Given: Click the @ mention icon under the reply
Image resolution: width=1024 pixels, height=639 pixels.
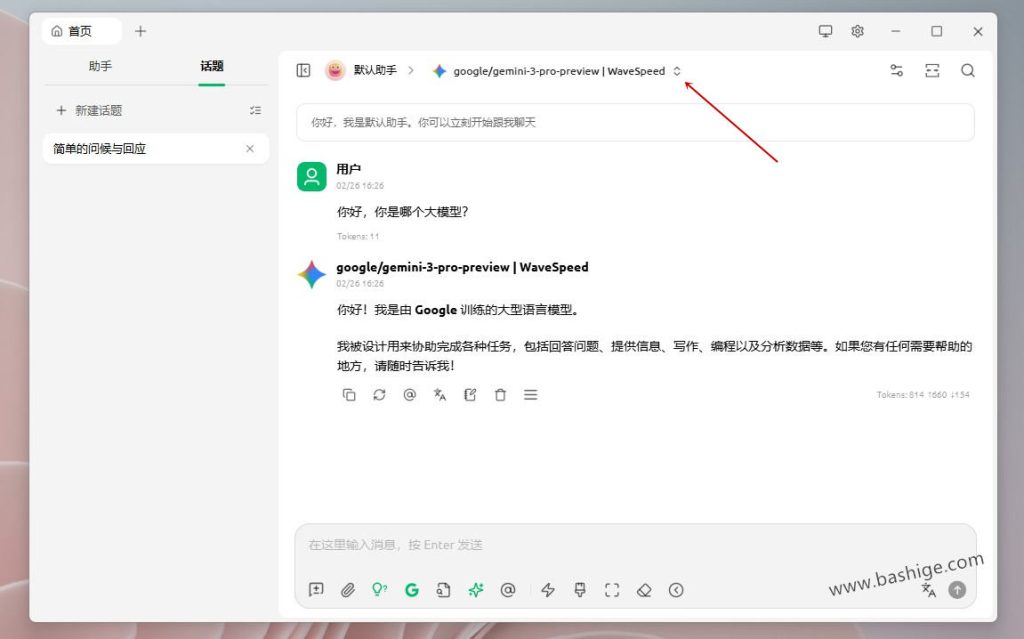Looking at the screenshot, I should click(x=409, y=395).
